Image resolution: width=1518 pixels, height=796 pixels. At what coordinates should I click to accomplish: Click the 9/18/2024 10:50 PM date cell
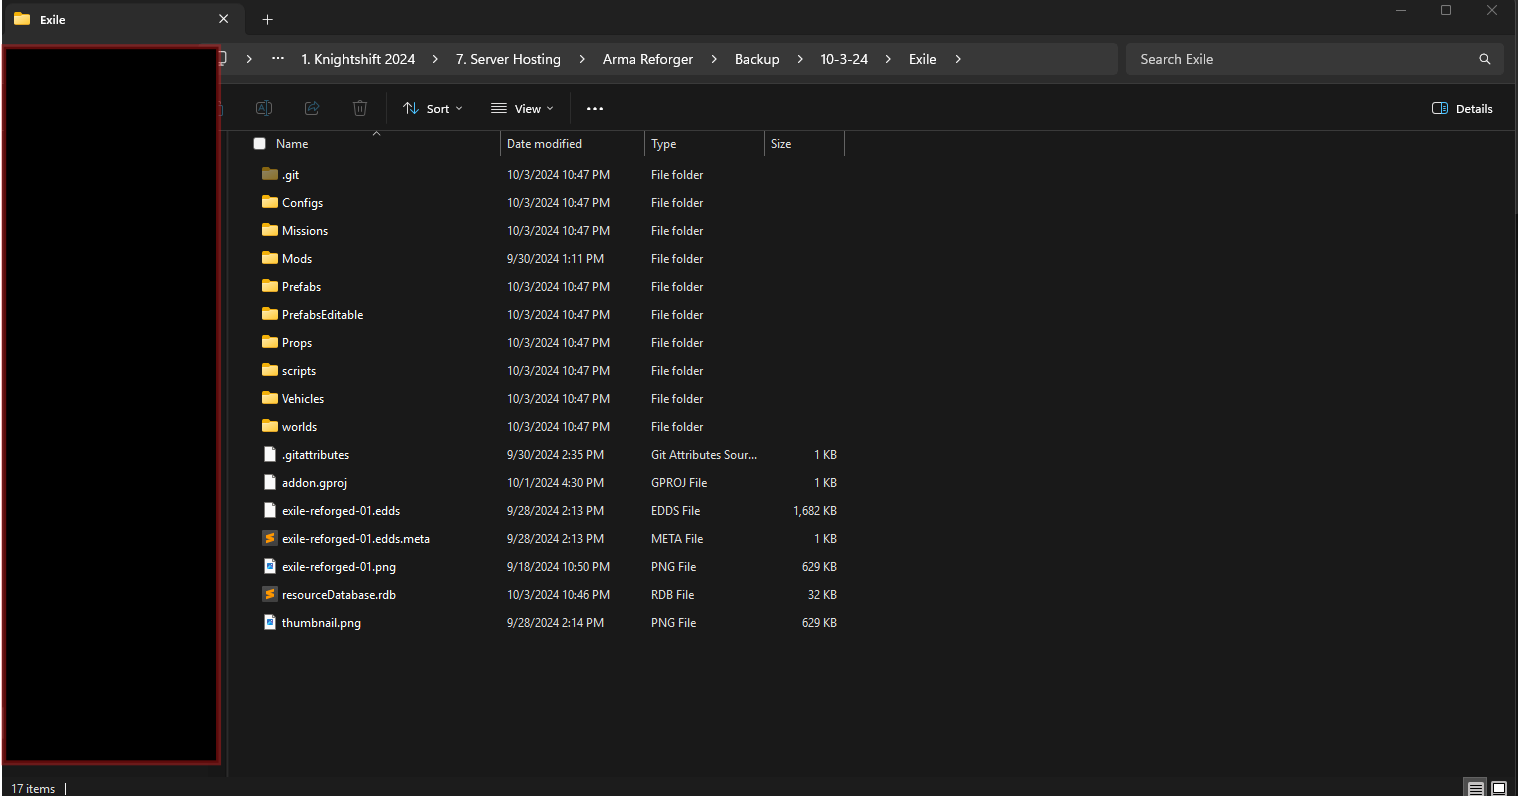556,566
